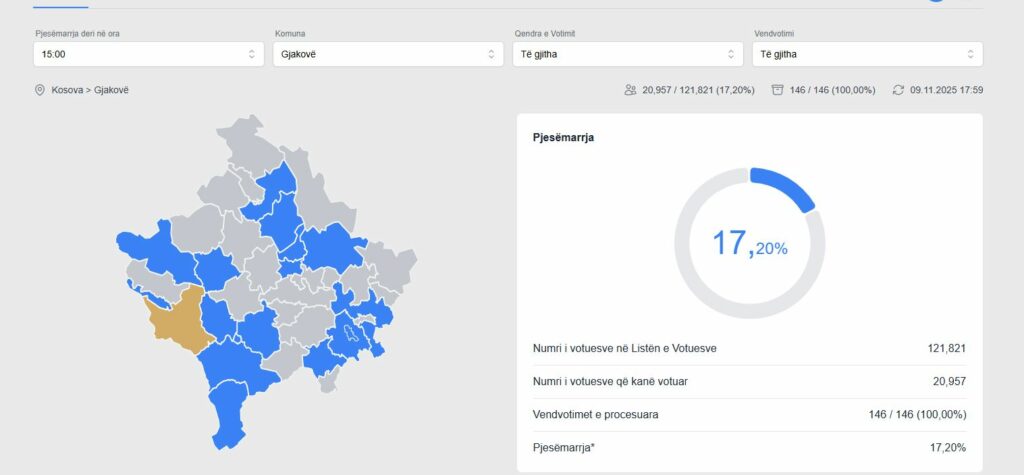Open the Qendra e Votimit dropdown
This screenshot has height=475, width=1024.
pyautogui.click(x=627, y=54)
